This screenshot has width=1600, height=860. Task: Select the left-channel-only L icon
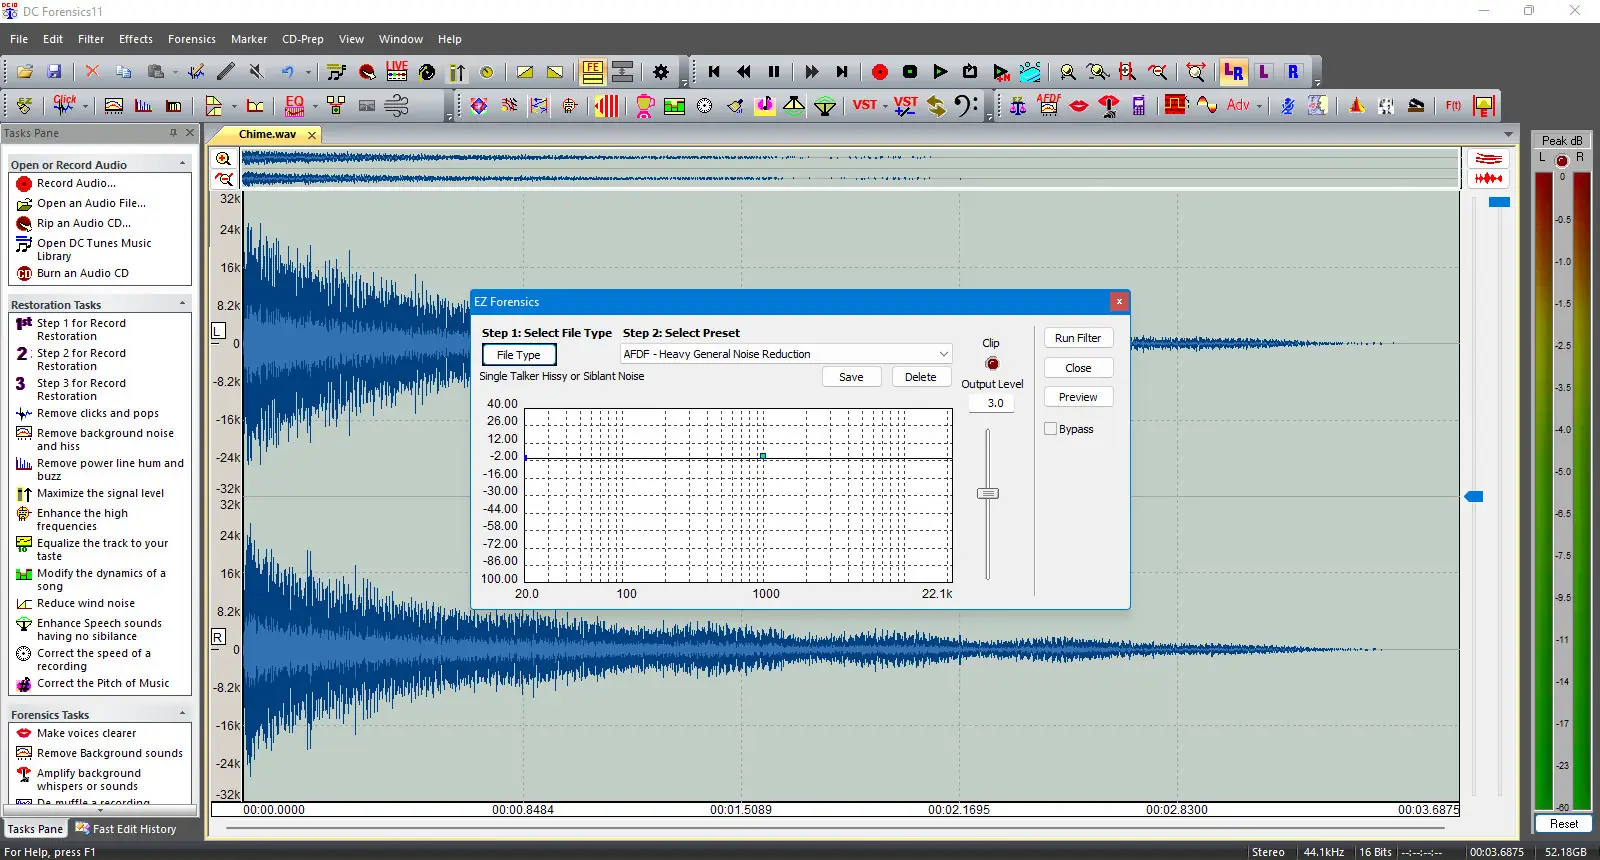[x=1263, y=72]
